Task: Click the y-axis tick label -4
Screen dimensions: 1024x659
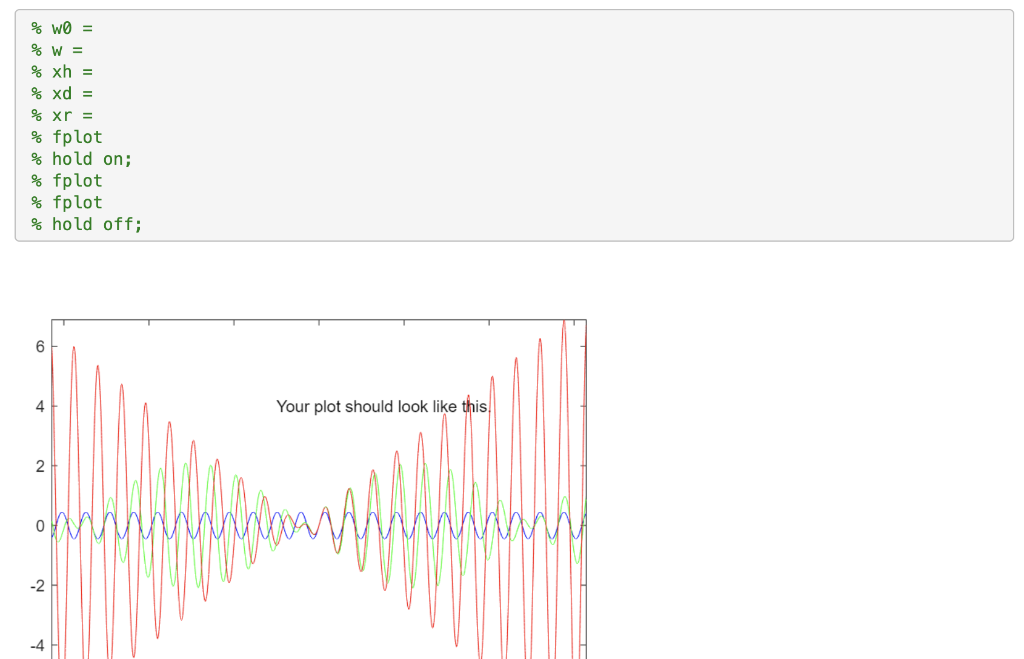Action: pyautogui.click(x=37, y=646)
